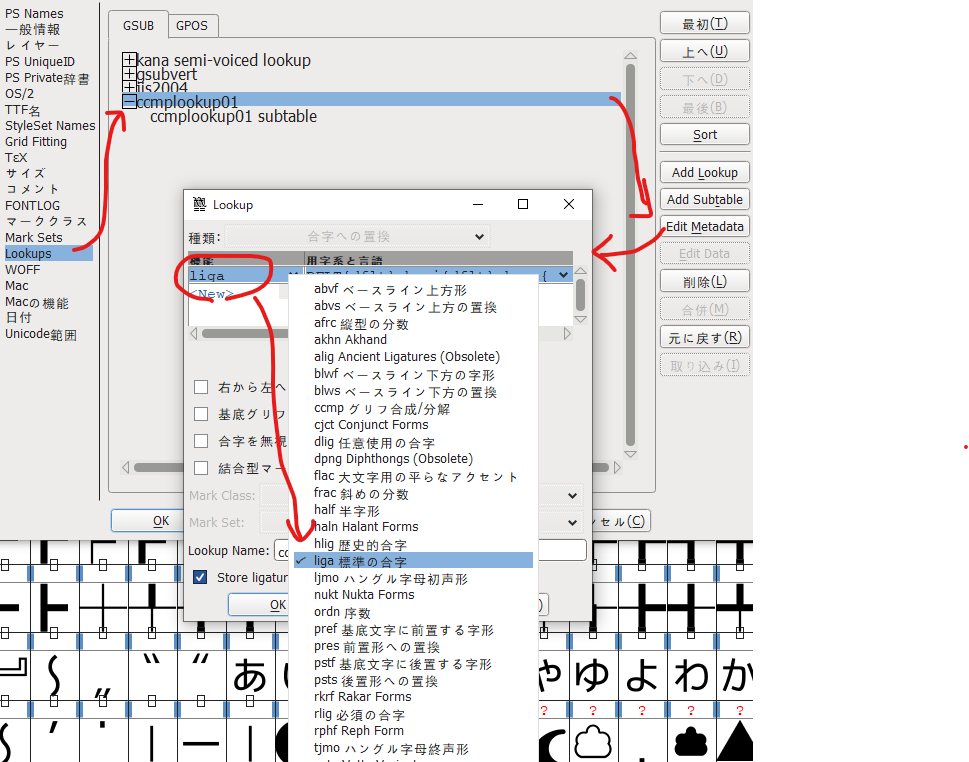Open FONTLOG in the sidebar list
The width and height of the screenshot is (969, 762).
[x=33, y=205]
